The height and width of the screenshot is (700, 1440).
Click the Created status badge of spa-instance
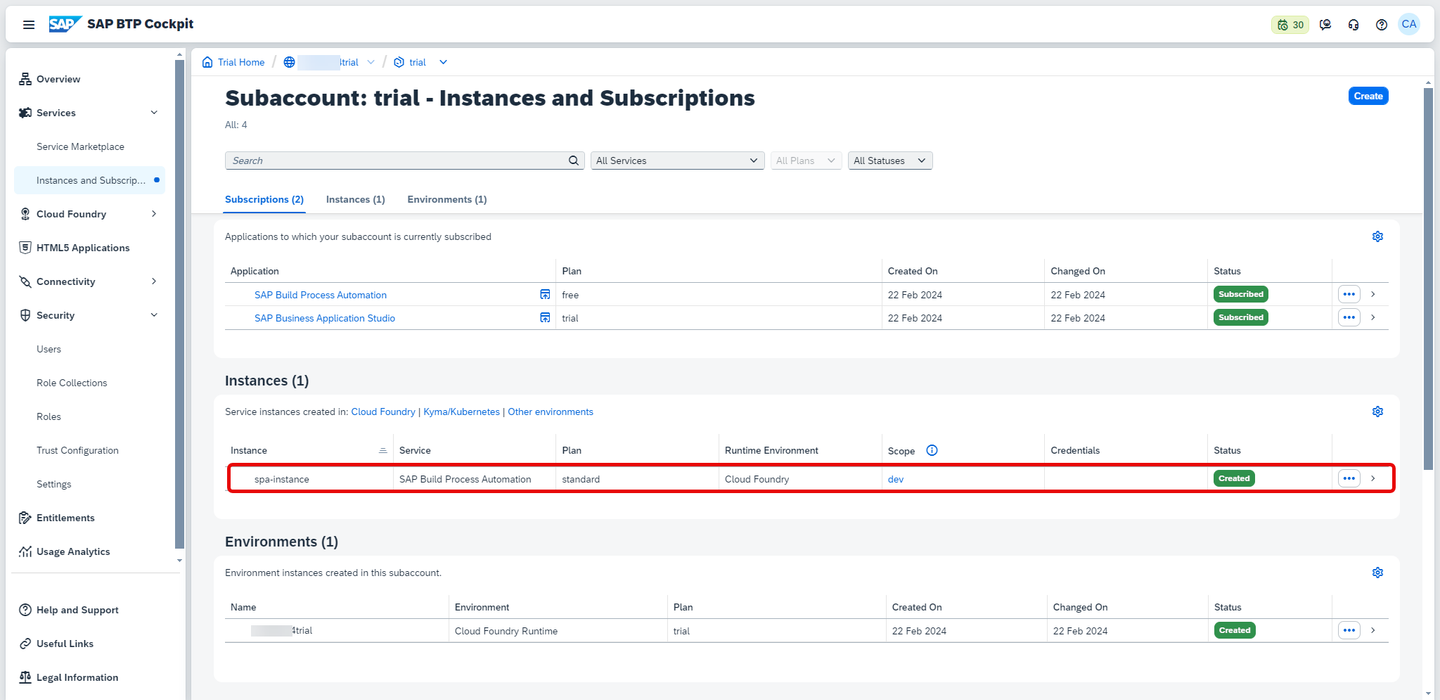1234,478
